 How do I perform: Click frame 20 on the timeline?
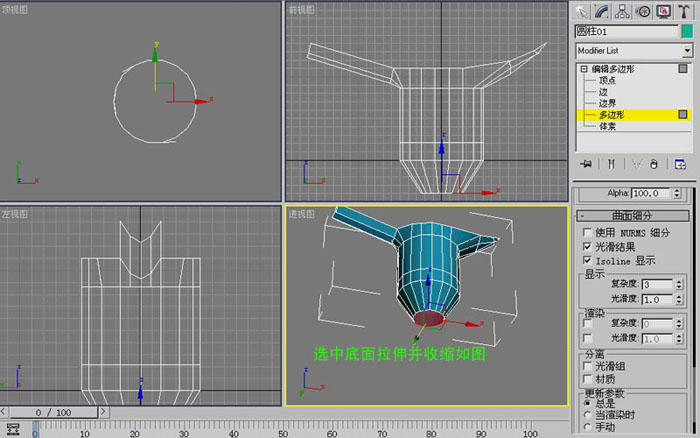(134, 434)
